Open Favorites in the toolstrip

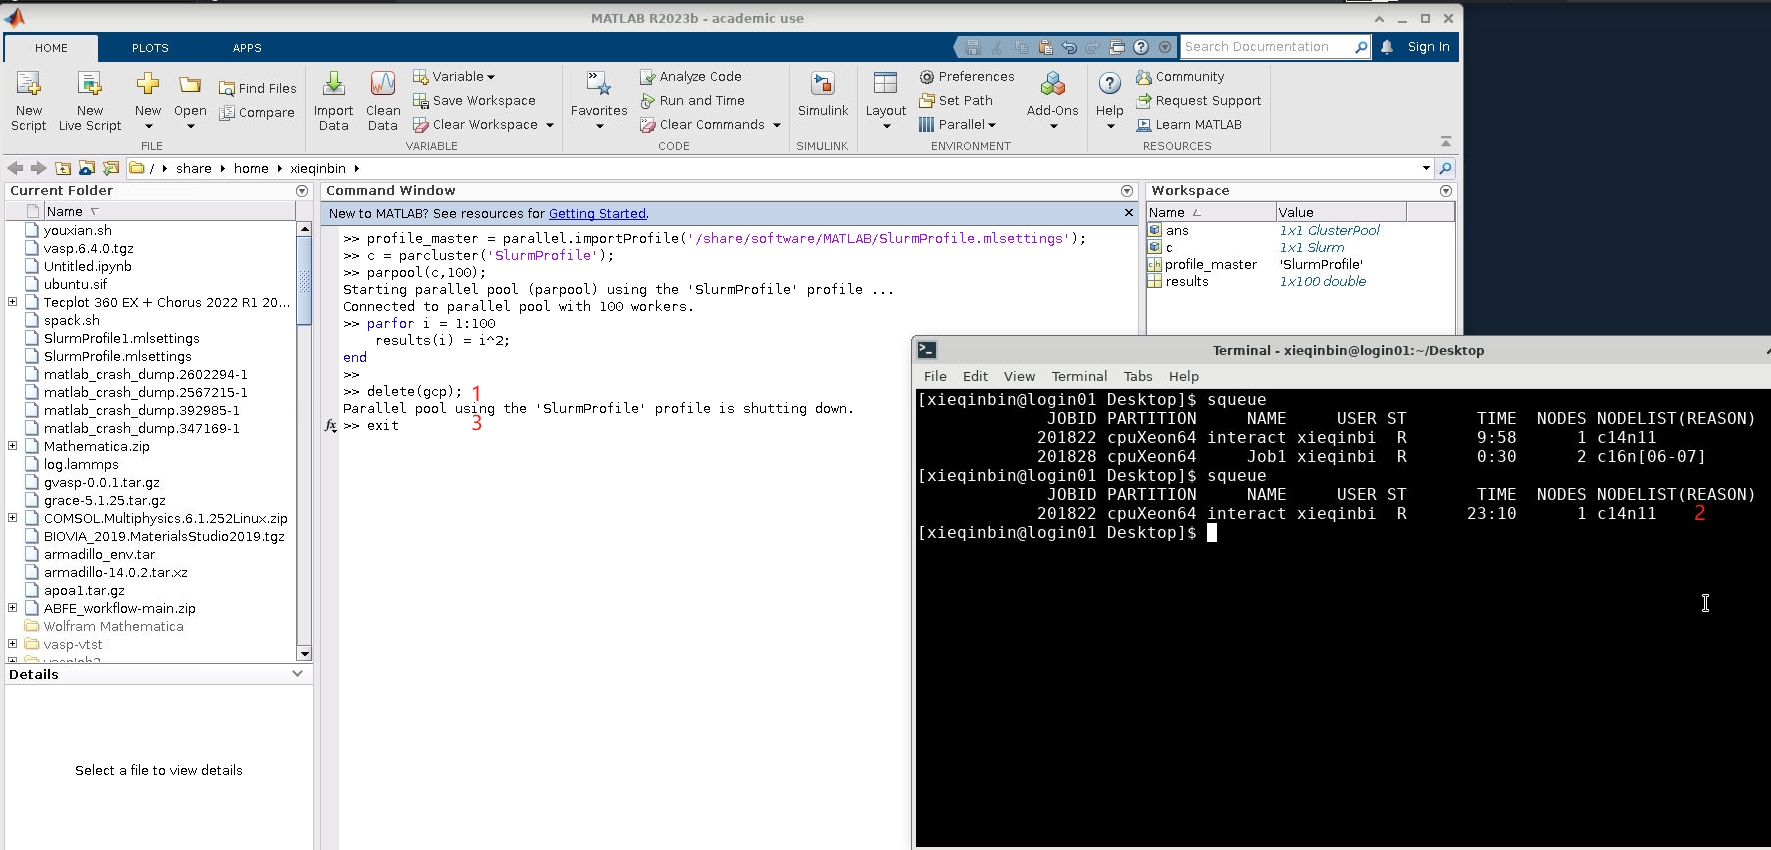point(599,101)
